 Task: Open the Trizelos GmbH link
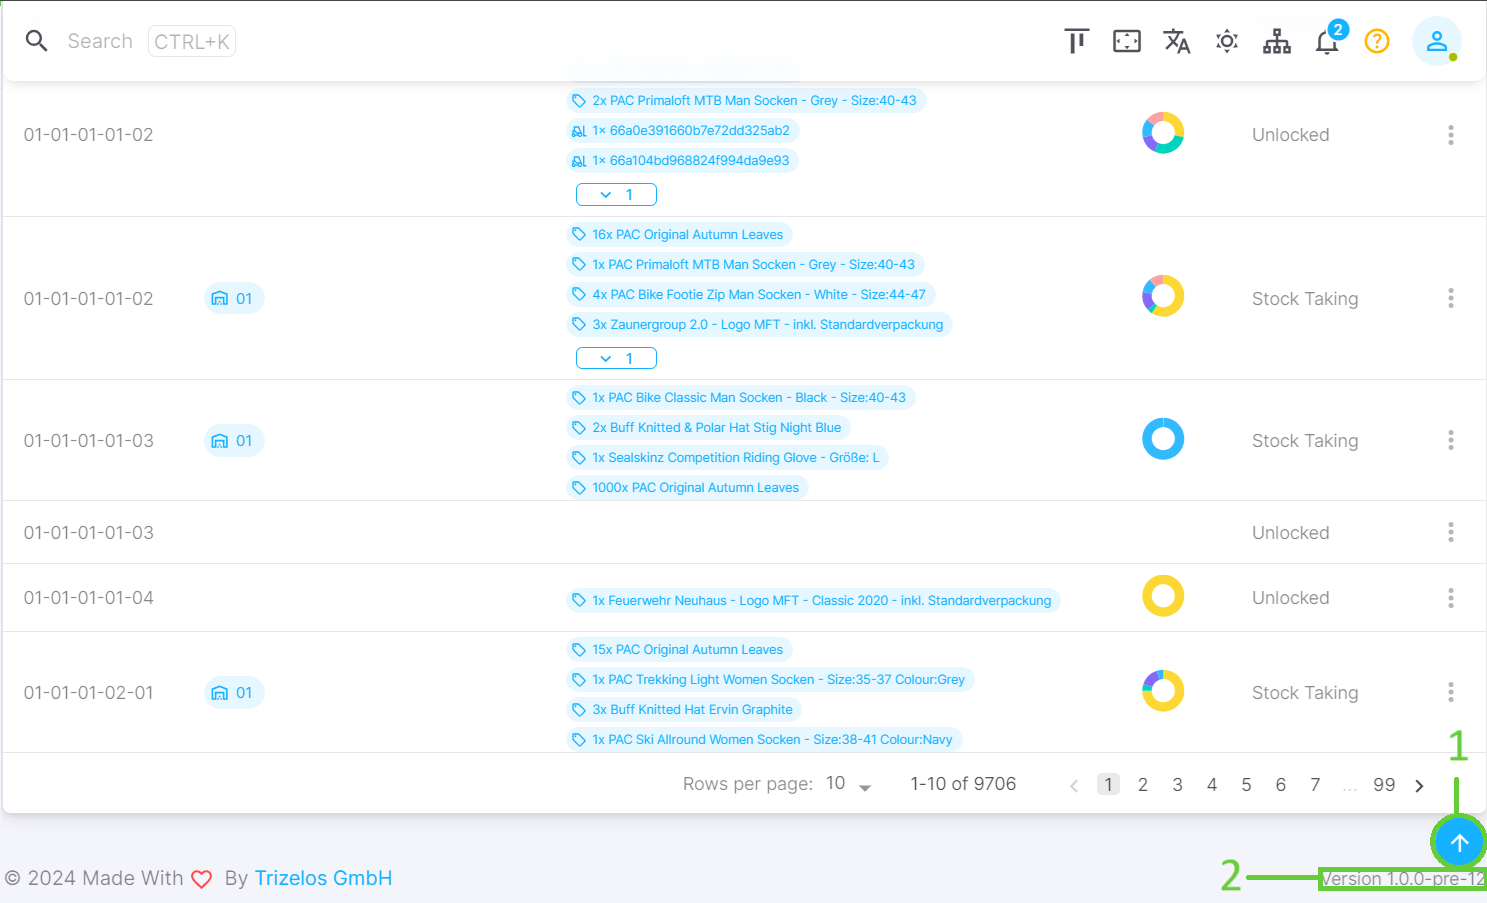[323, 878]
